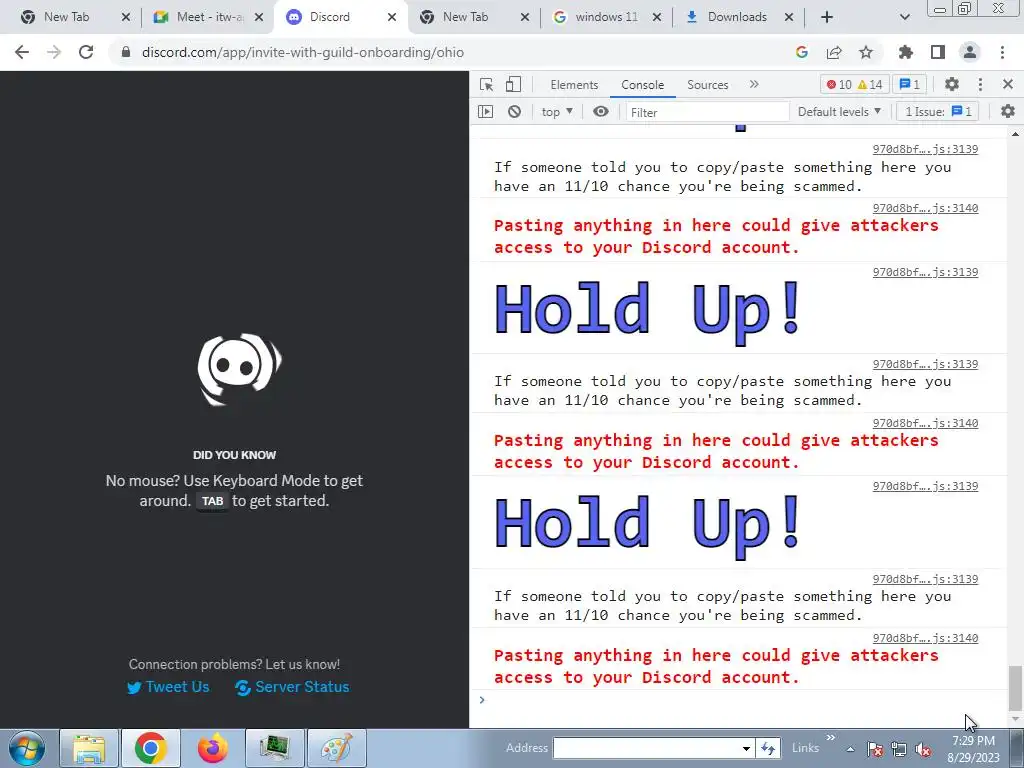Open the Default levels dropdown
This screenshot has height=768, width=1024.
pyautogui.click(x=839, y=112)
